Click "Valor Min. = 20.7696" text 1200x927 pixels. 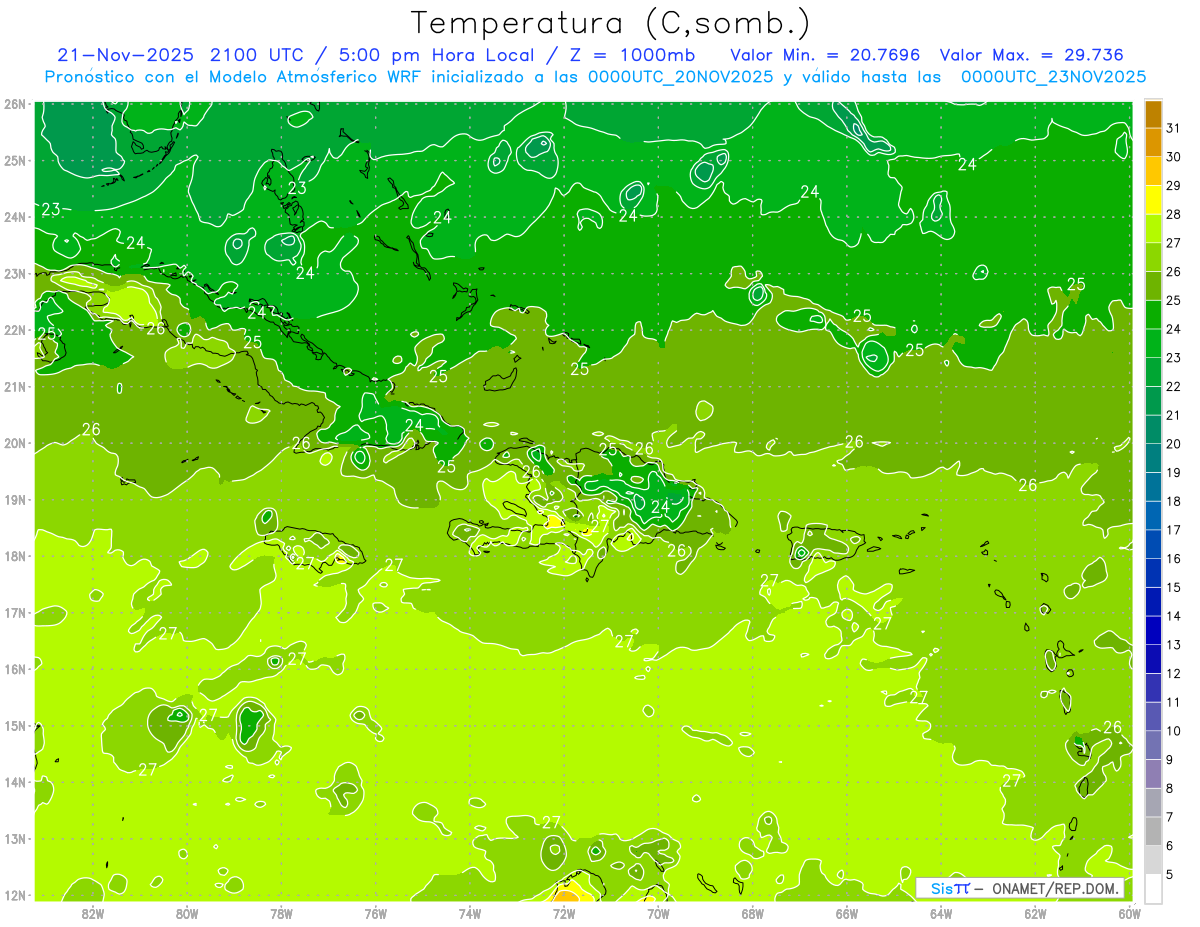(825, 55)
